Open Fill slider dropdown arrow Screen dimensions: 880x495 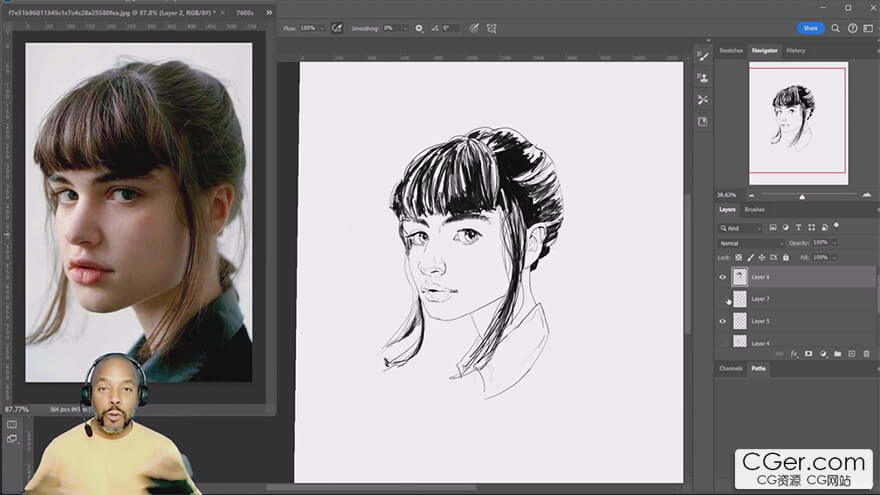(835, 258)
